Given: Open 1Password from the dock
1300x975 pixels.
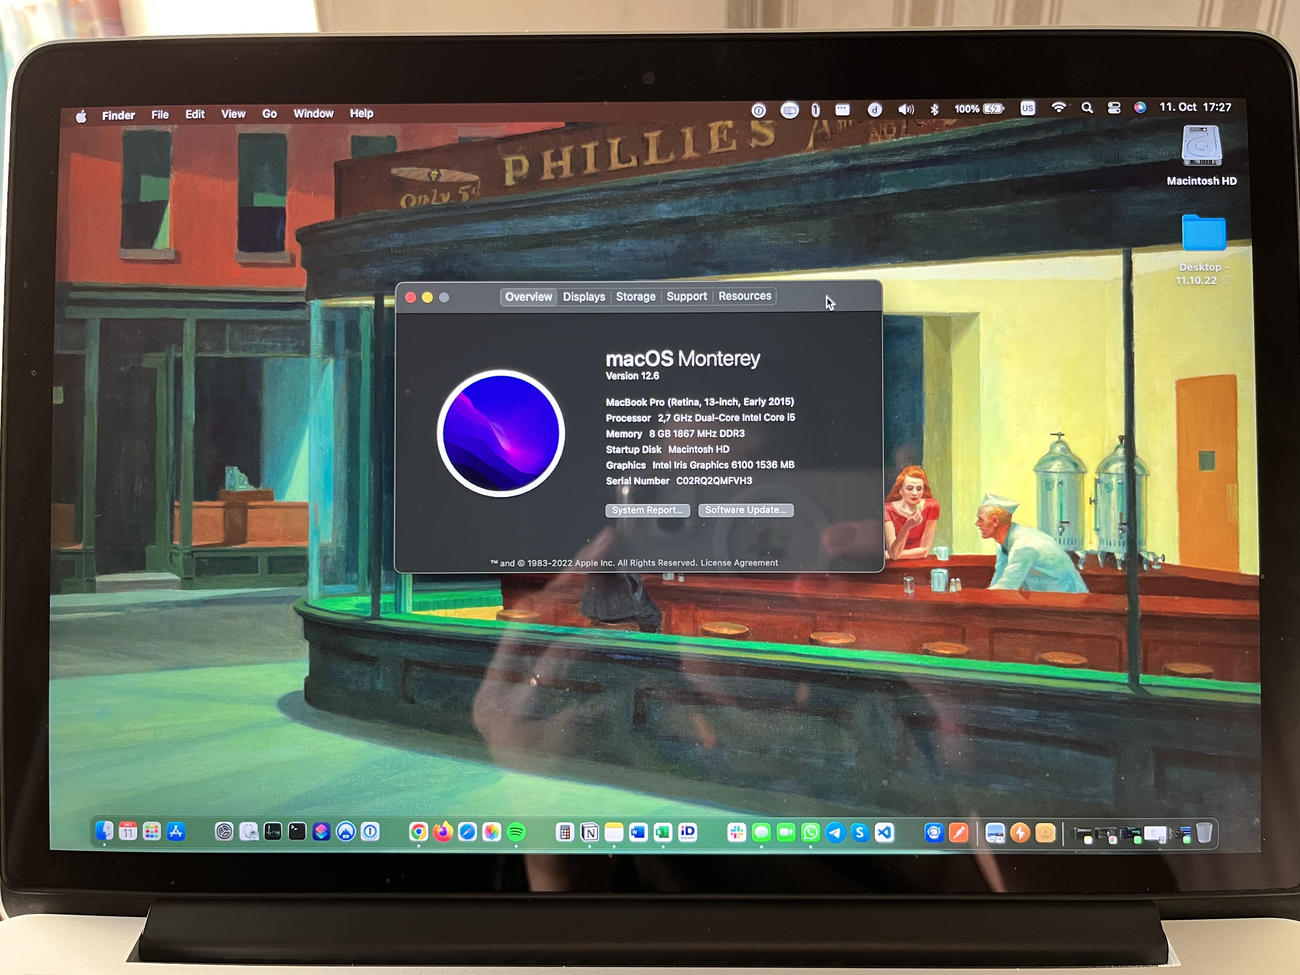Looking at the screenshot, I should 370,831.
